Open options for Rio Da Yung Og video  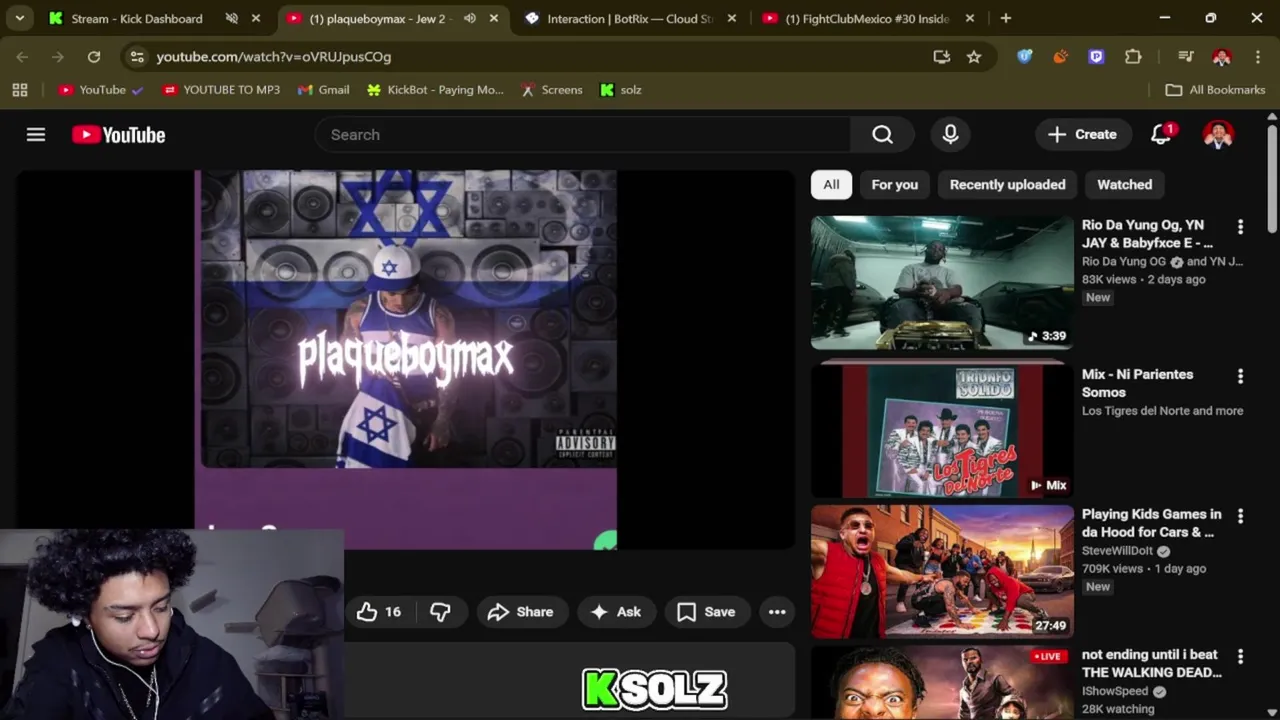coord(1240,227)
